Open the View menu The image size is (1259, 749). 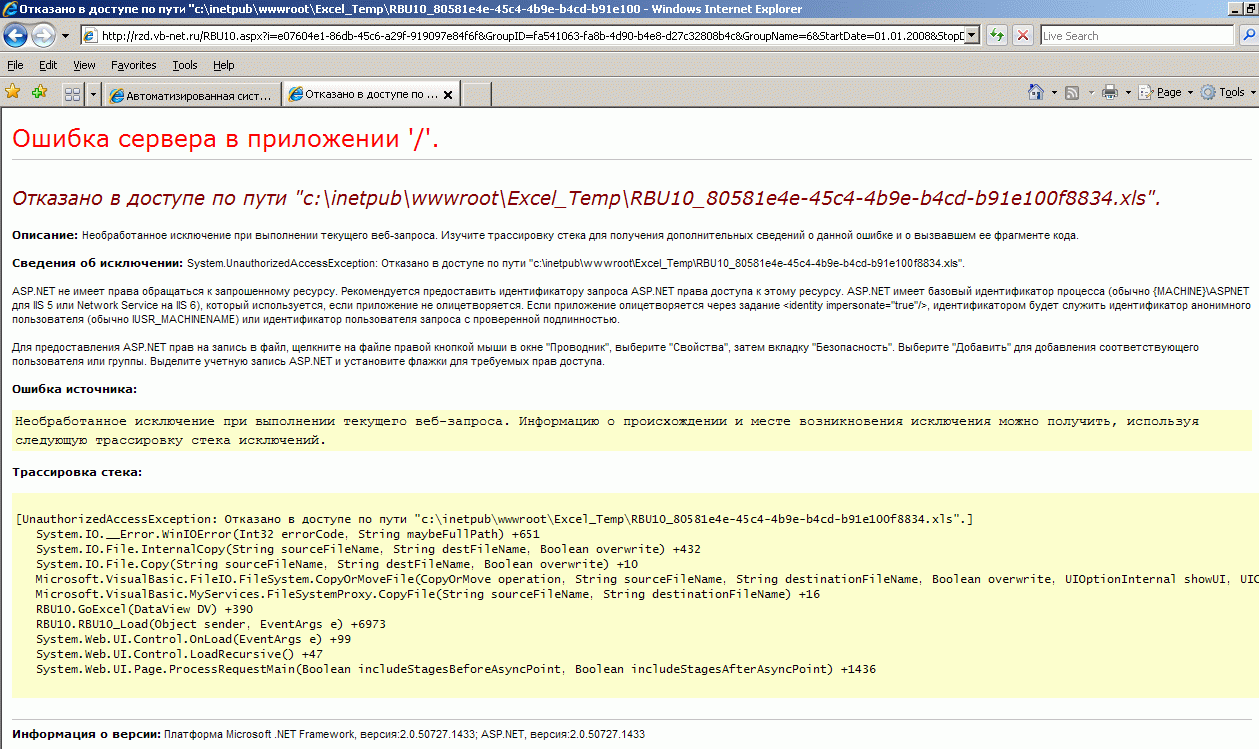(x=84, y=65)
